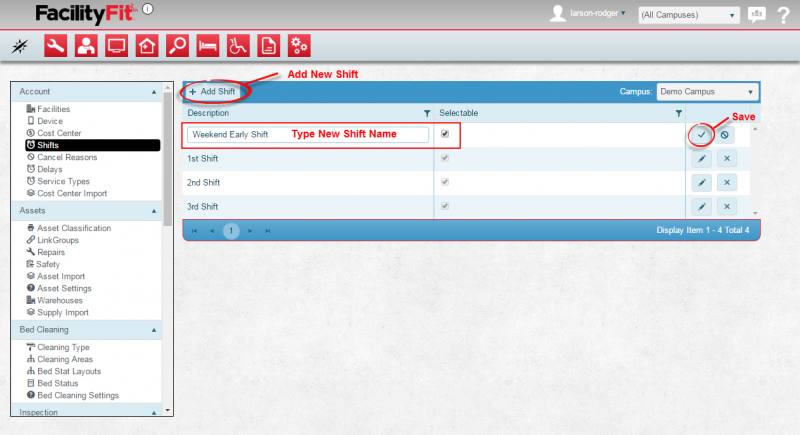The height and width of the screenshot is (435, 800).
Task: Edit the 1st Shift with pencil icon
Action: point(701,158)
